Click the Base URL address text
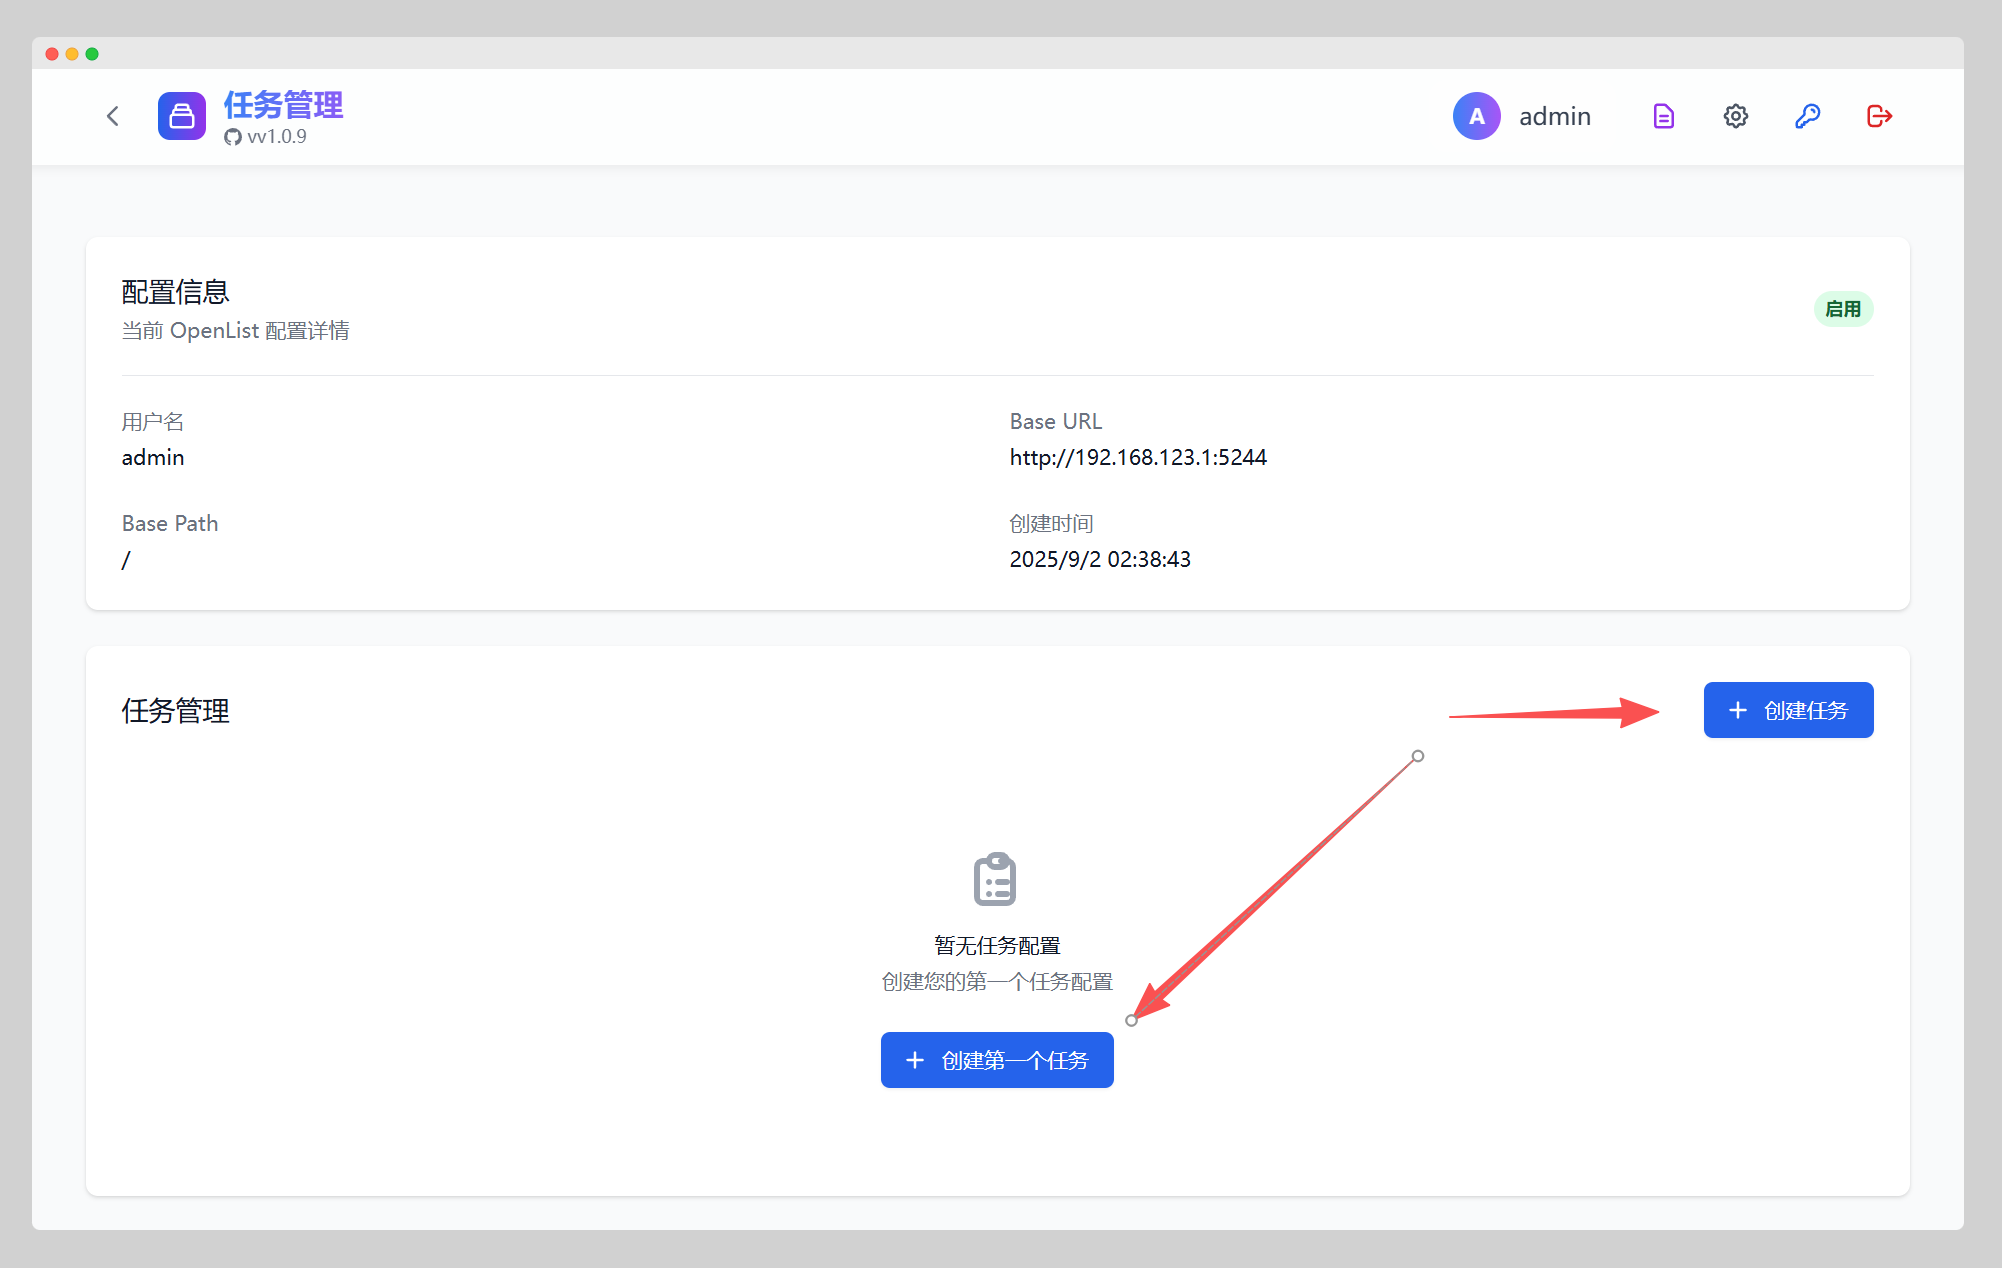 [x=1138, y=457]
